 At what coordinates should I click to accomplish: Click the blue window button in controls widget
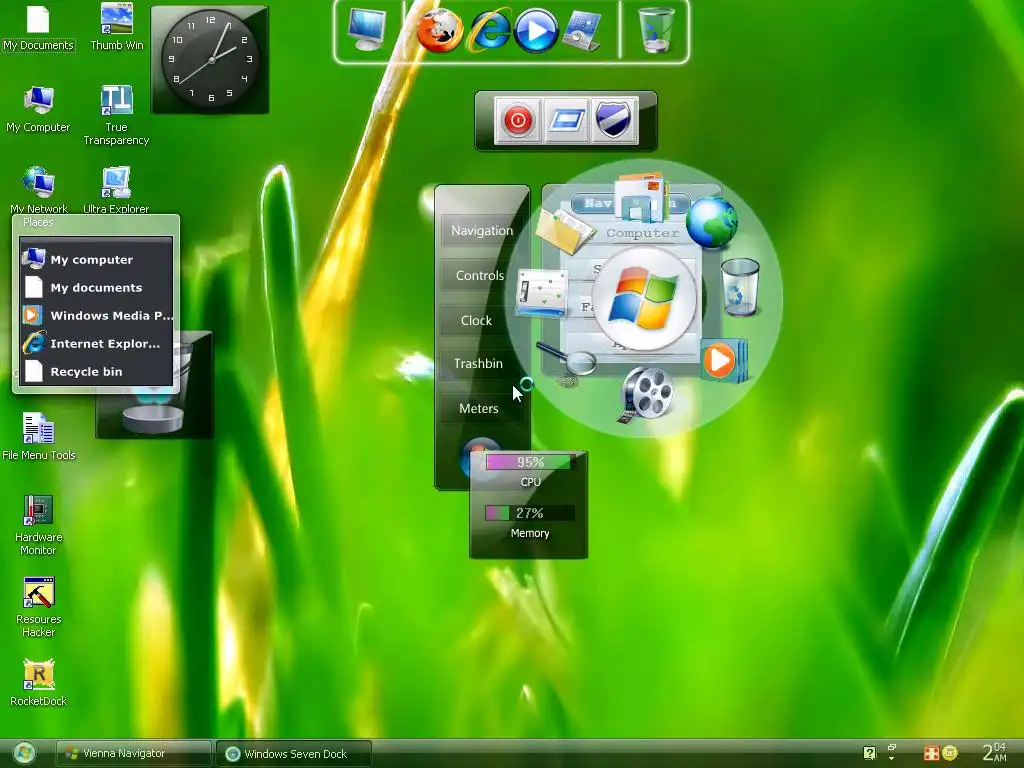pyautogui.click(x=566, y=120)
